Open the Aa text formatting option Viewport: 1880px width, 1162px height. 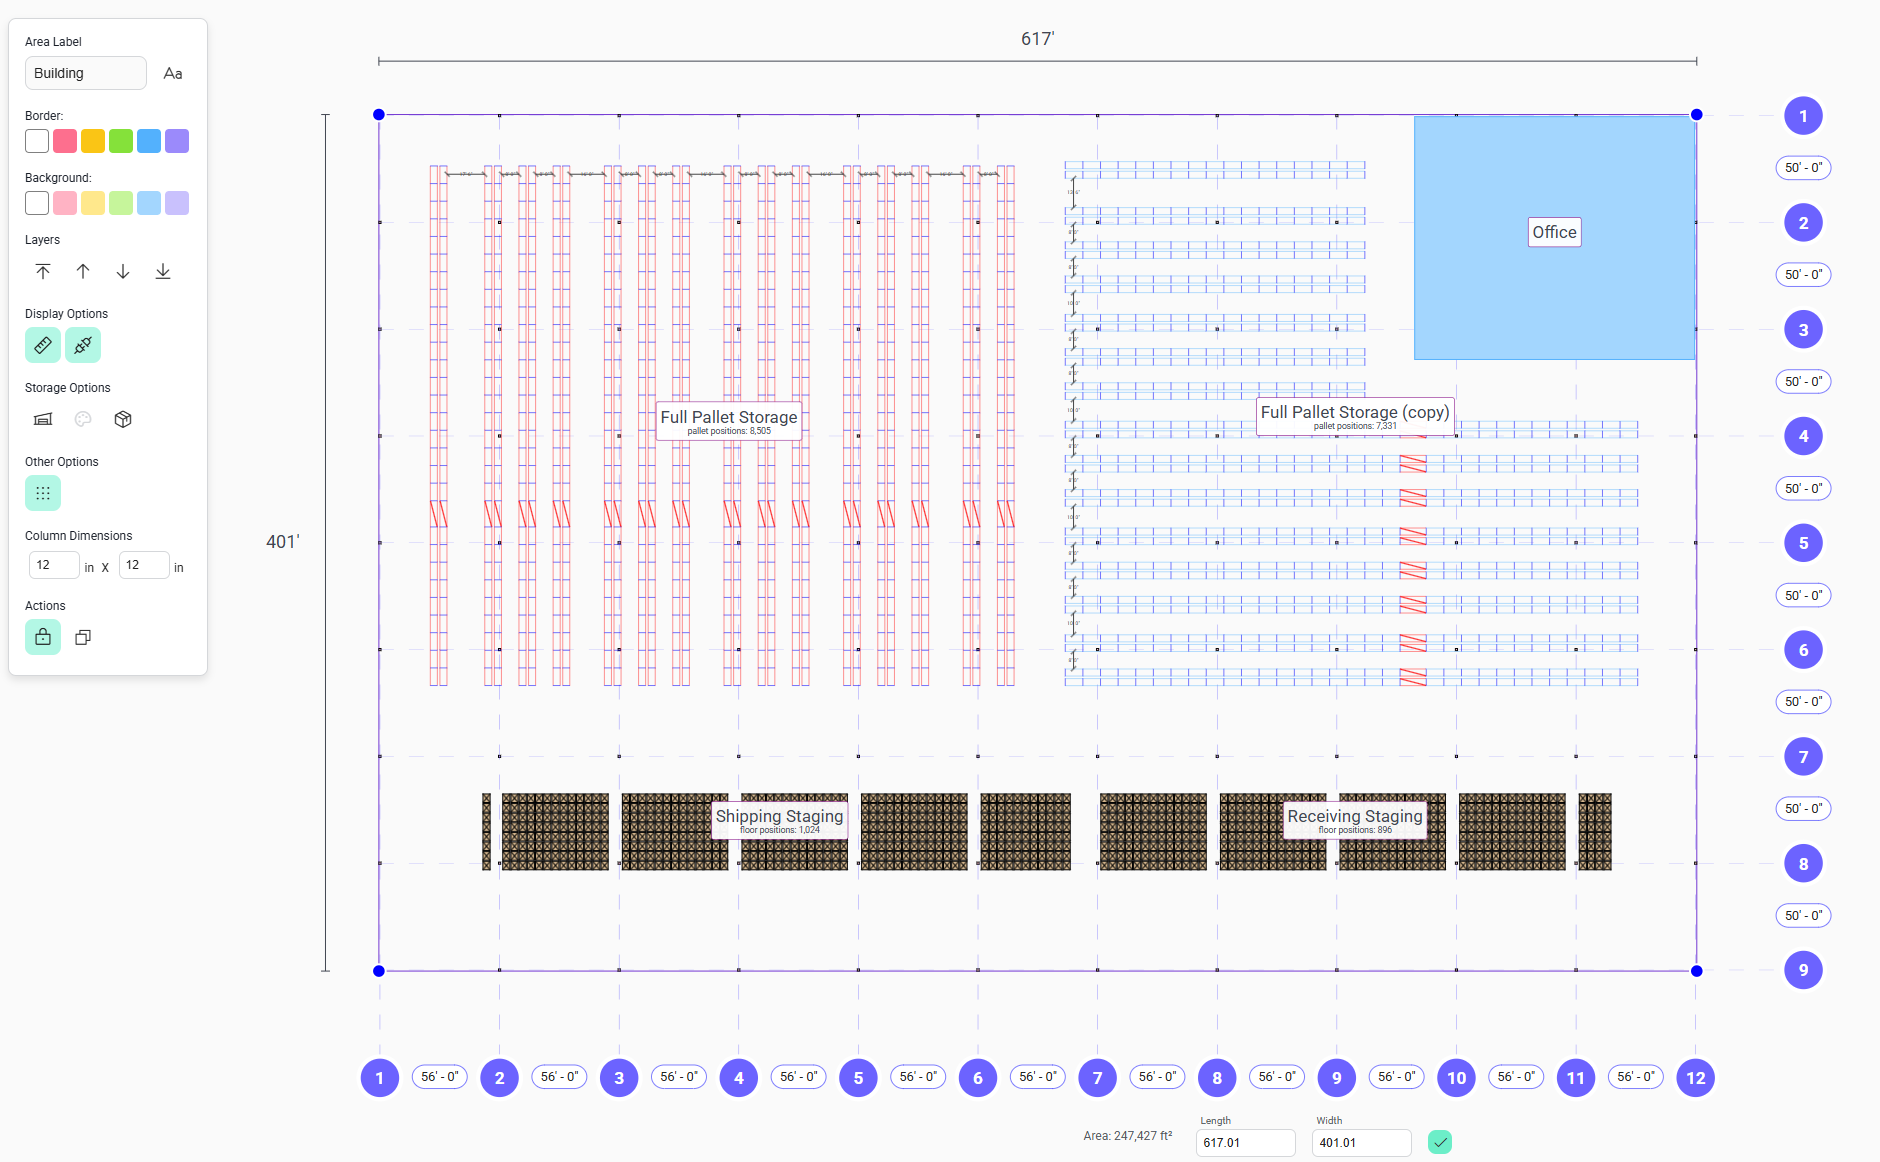(x=173, y=74)
